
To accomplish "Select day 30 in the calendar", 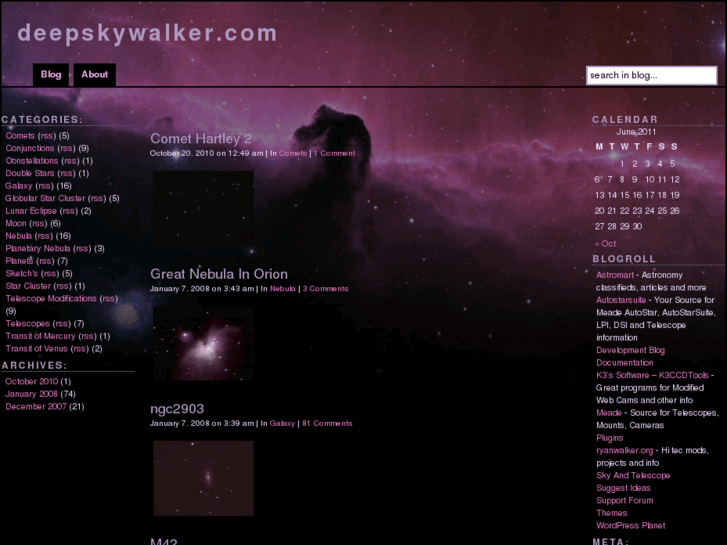I will pos(638,226).
